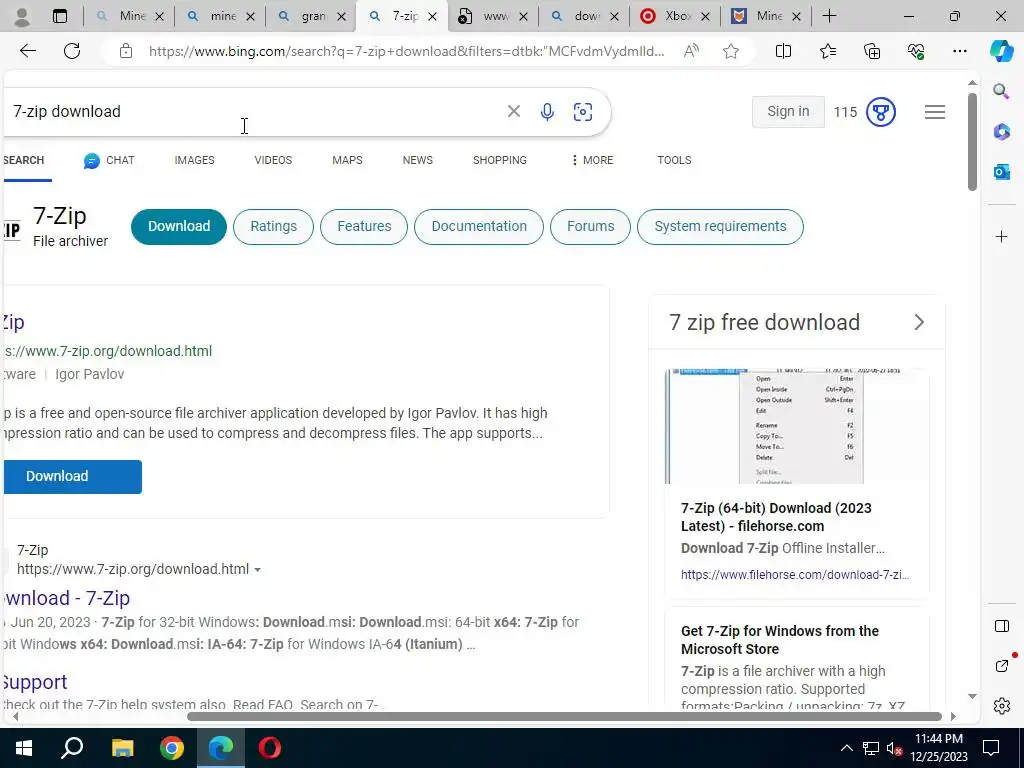Open link externally sidebar icon
The width and height of the screenshot is (1024, 768).
click(1002, 665)
